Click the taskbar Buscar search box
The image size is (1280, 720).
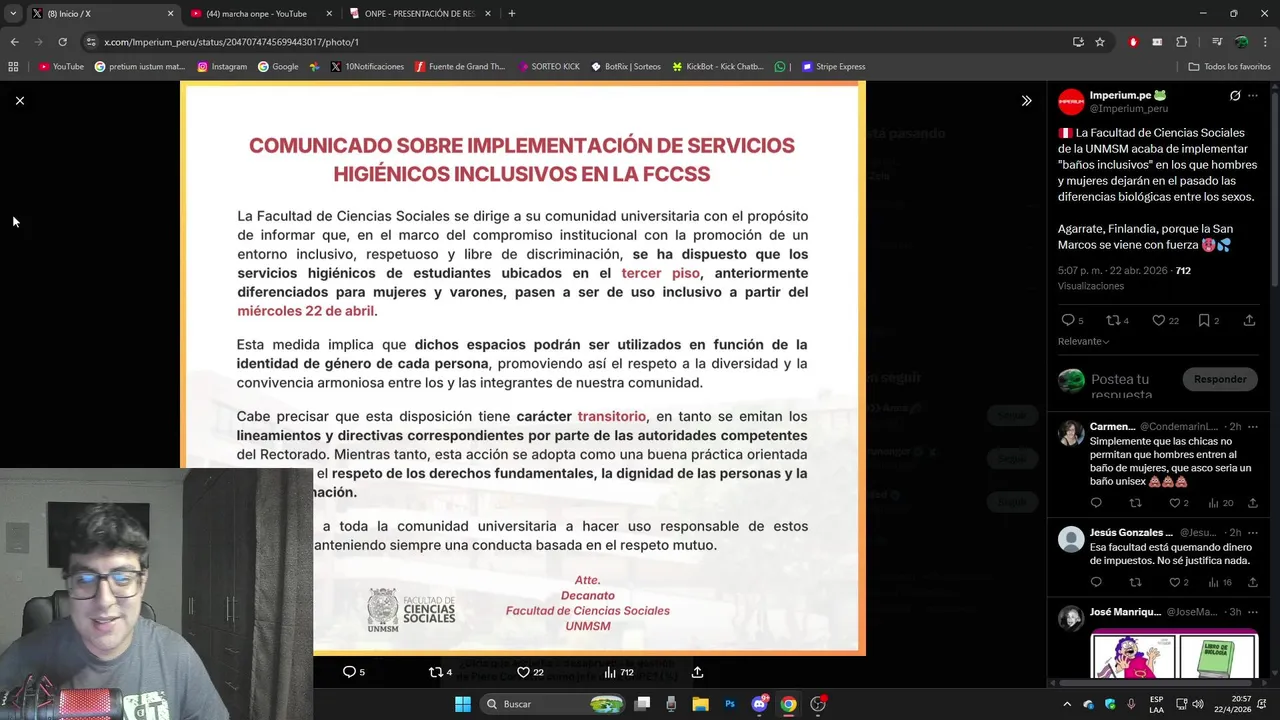click(551, 704)
